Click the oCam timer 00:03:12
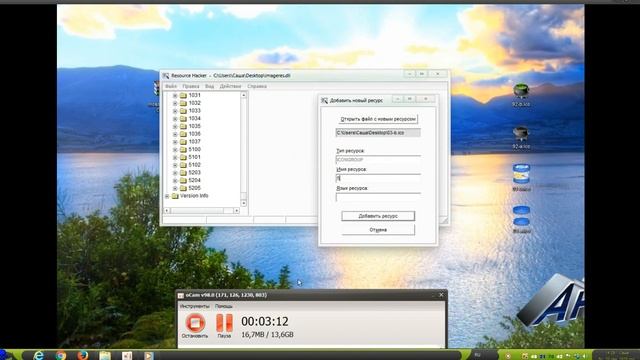This screenshot has width=640, height=360. coord(265,322)
